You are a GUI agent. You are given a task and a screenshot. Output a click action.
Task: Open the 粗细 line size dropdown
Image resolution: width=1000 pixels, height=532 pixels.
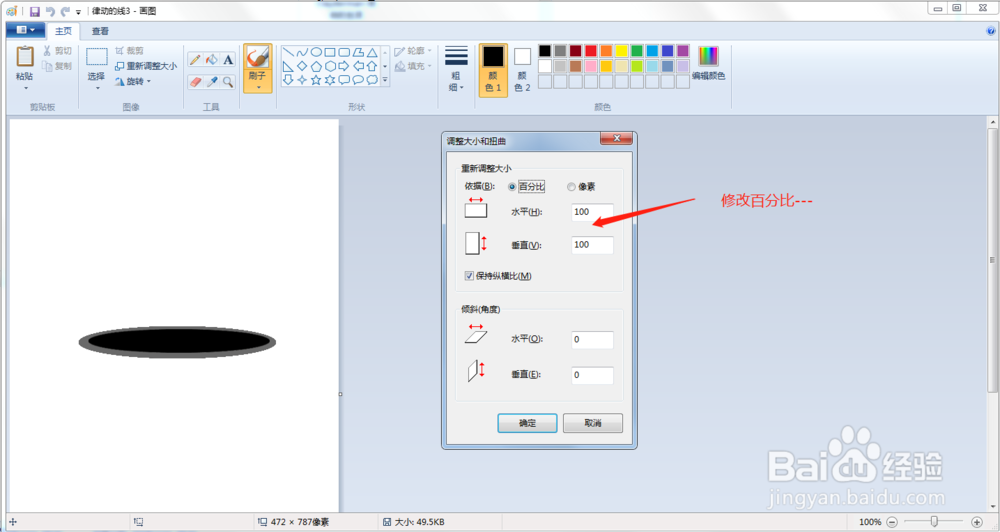tap(456, 69)
